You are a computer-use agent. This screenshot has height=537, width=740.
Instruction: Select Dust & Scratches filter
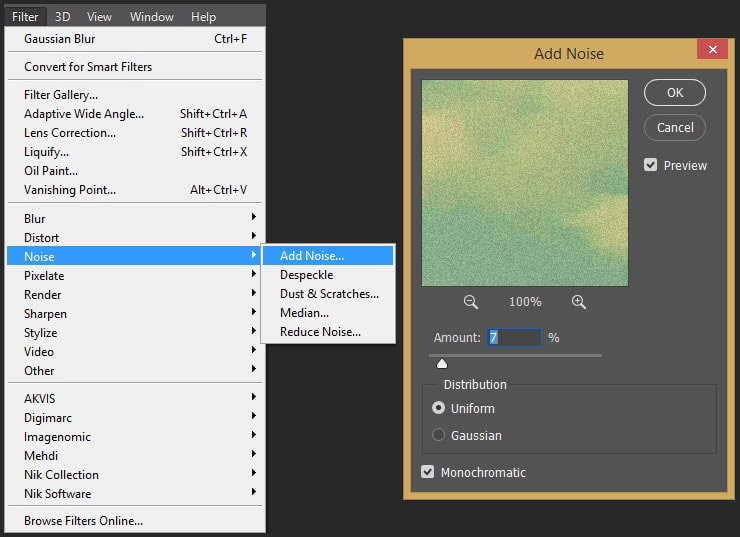coord(329,294)
